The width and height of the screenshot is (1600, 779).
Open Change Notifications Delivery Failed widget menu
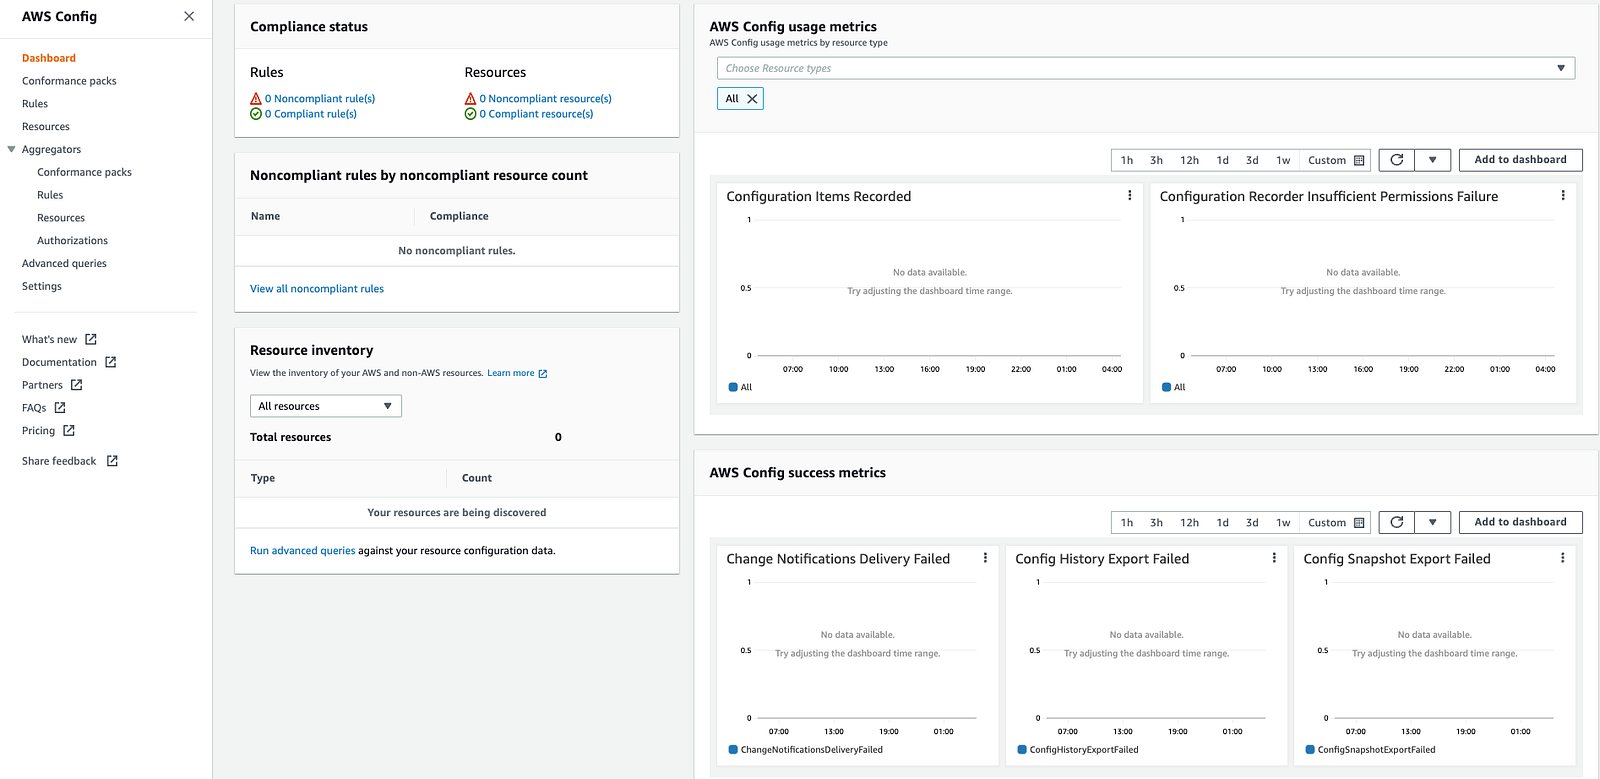(985, 558)
